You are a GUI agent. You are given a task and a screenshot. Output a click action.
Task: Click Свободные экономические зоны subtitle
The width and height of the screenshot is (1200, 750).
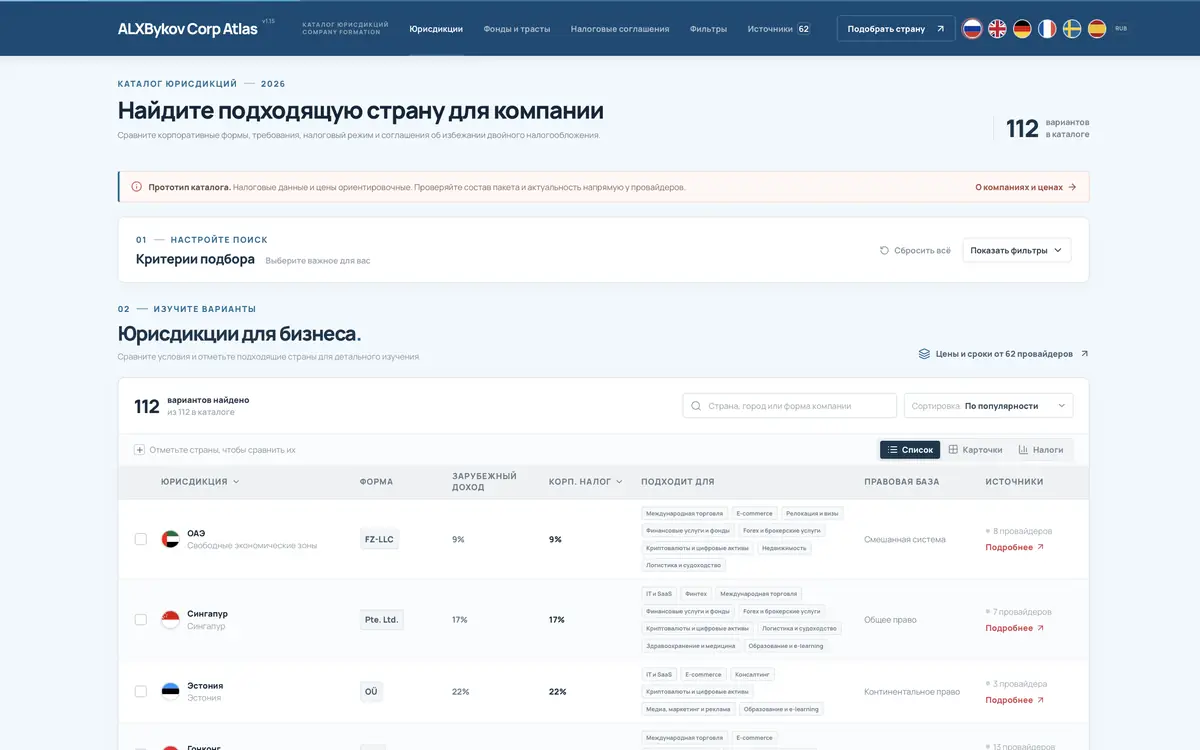pos(252,545)
